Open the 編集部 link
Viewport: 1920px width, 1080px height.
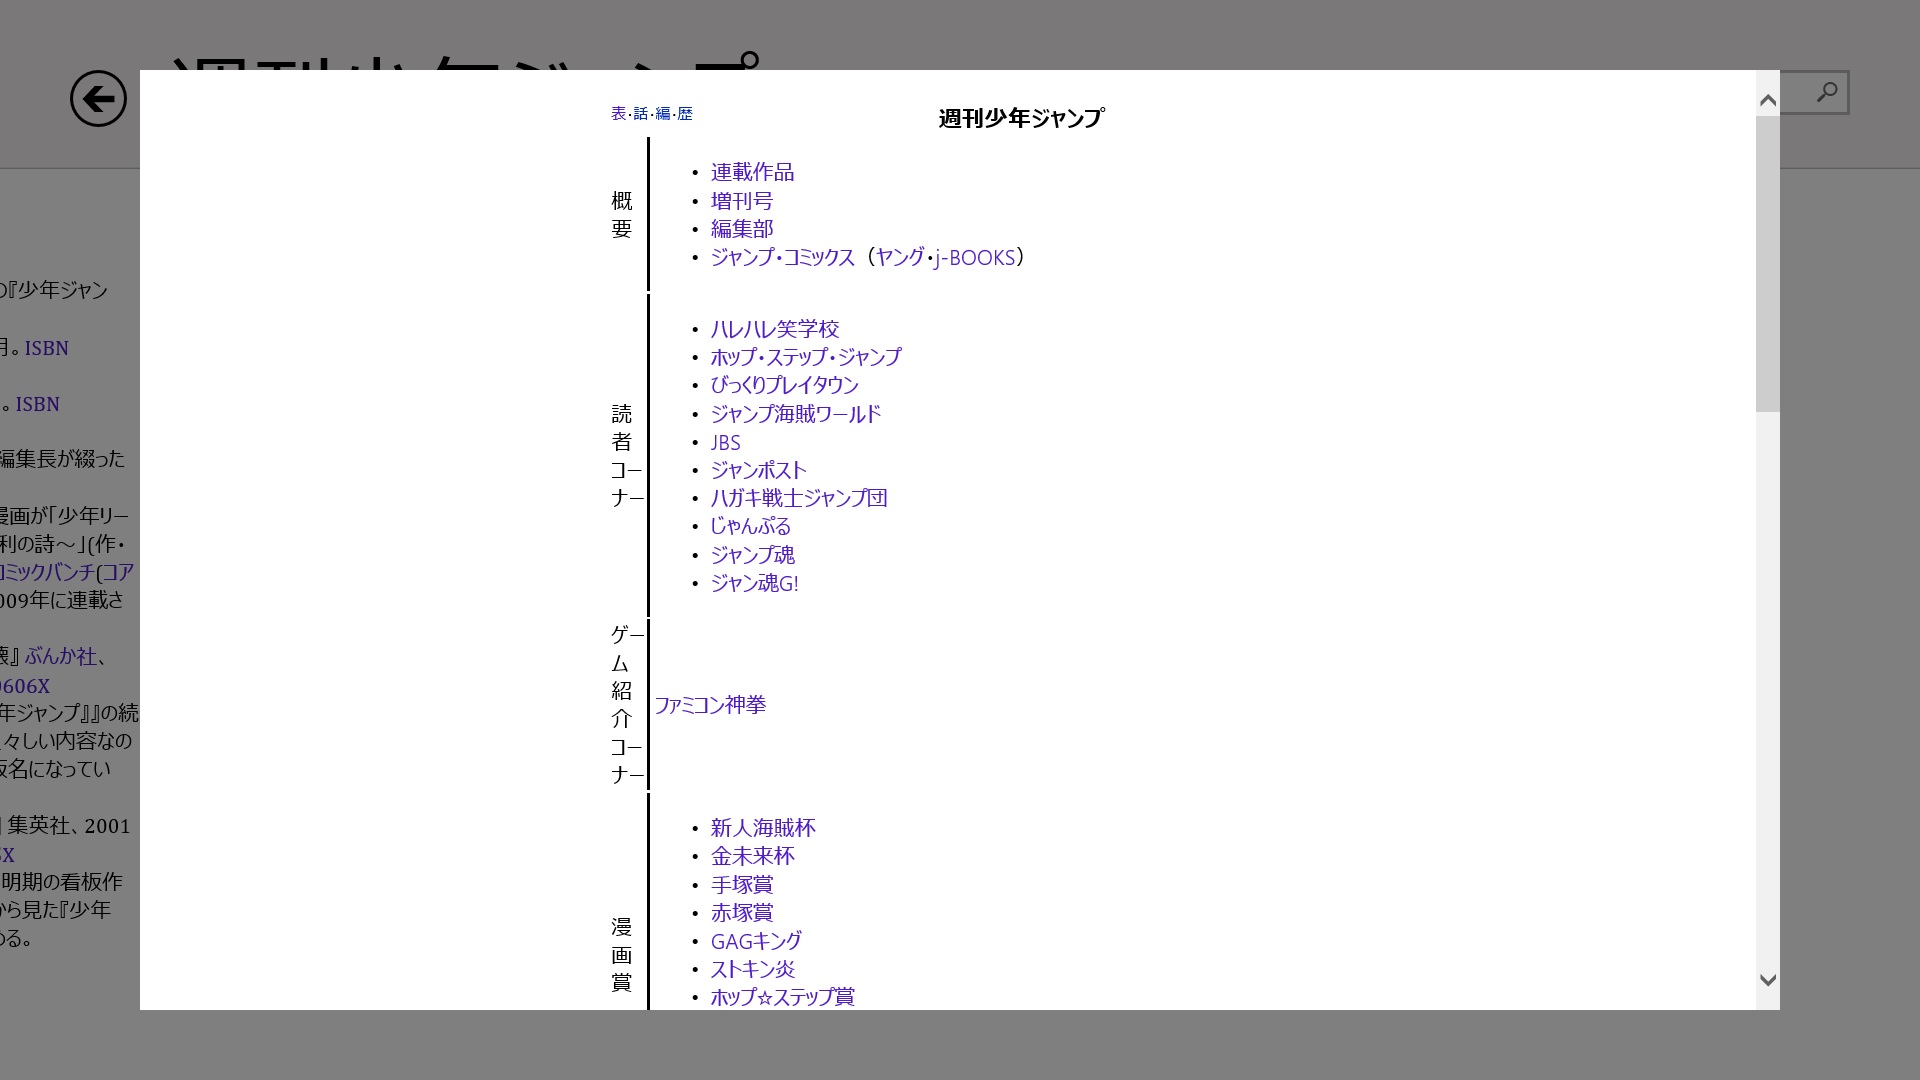(742, 229)
